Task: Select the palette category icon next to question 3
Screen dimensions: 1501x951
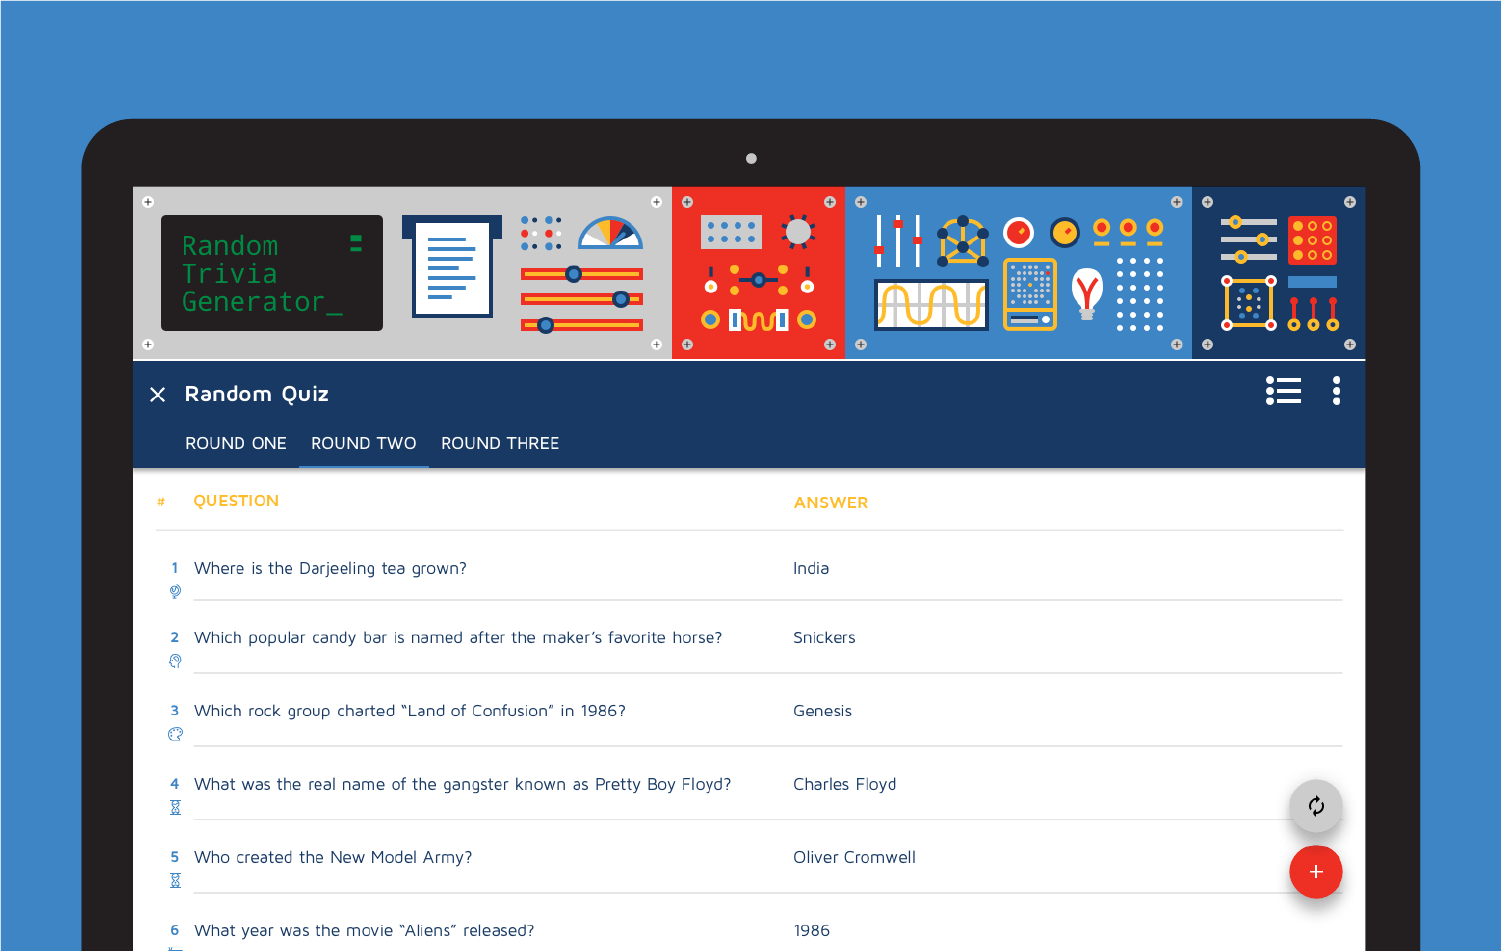Action: 174,734
